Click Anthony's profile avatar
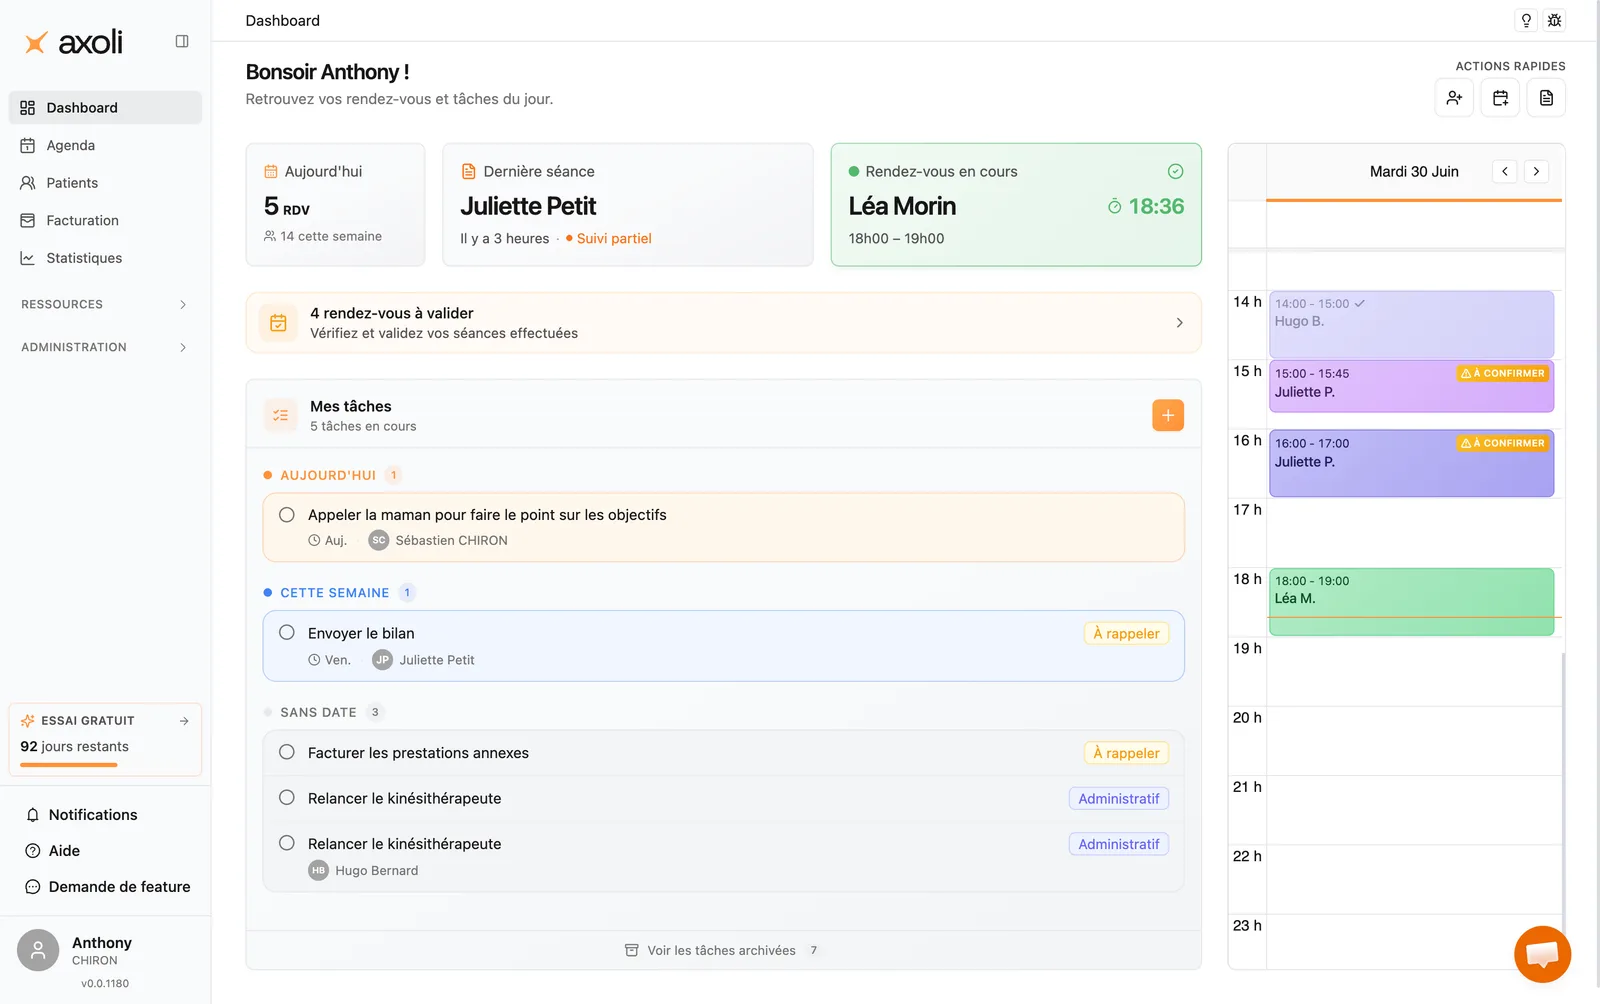 [x=38, y=950]
